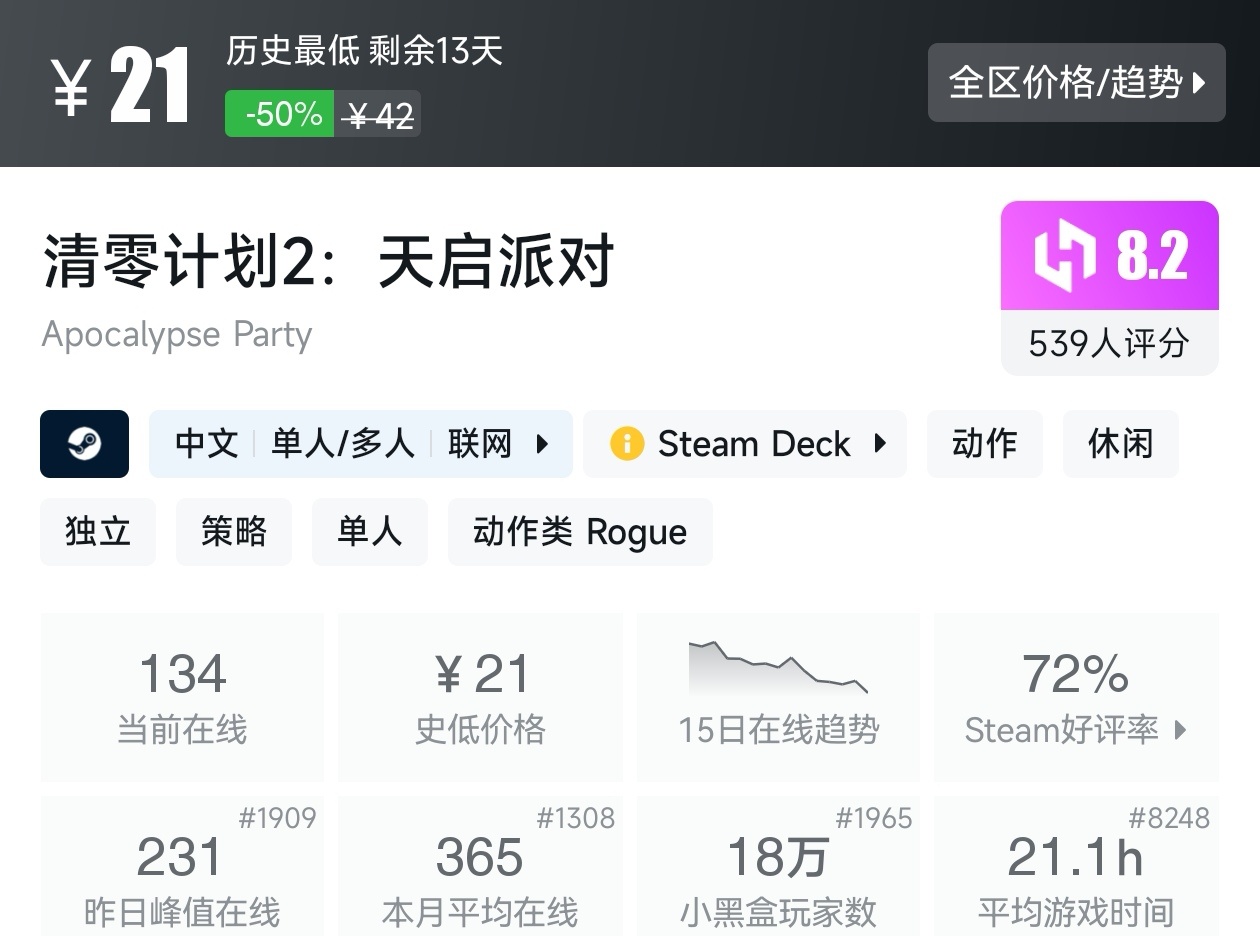1260x936 pixels.
Task: Tap 中文 language label in chip
Action: click(207, 443)
